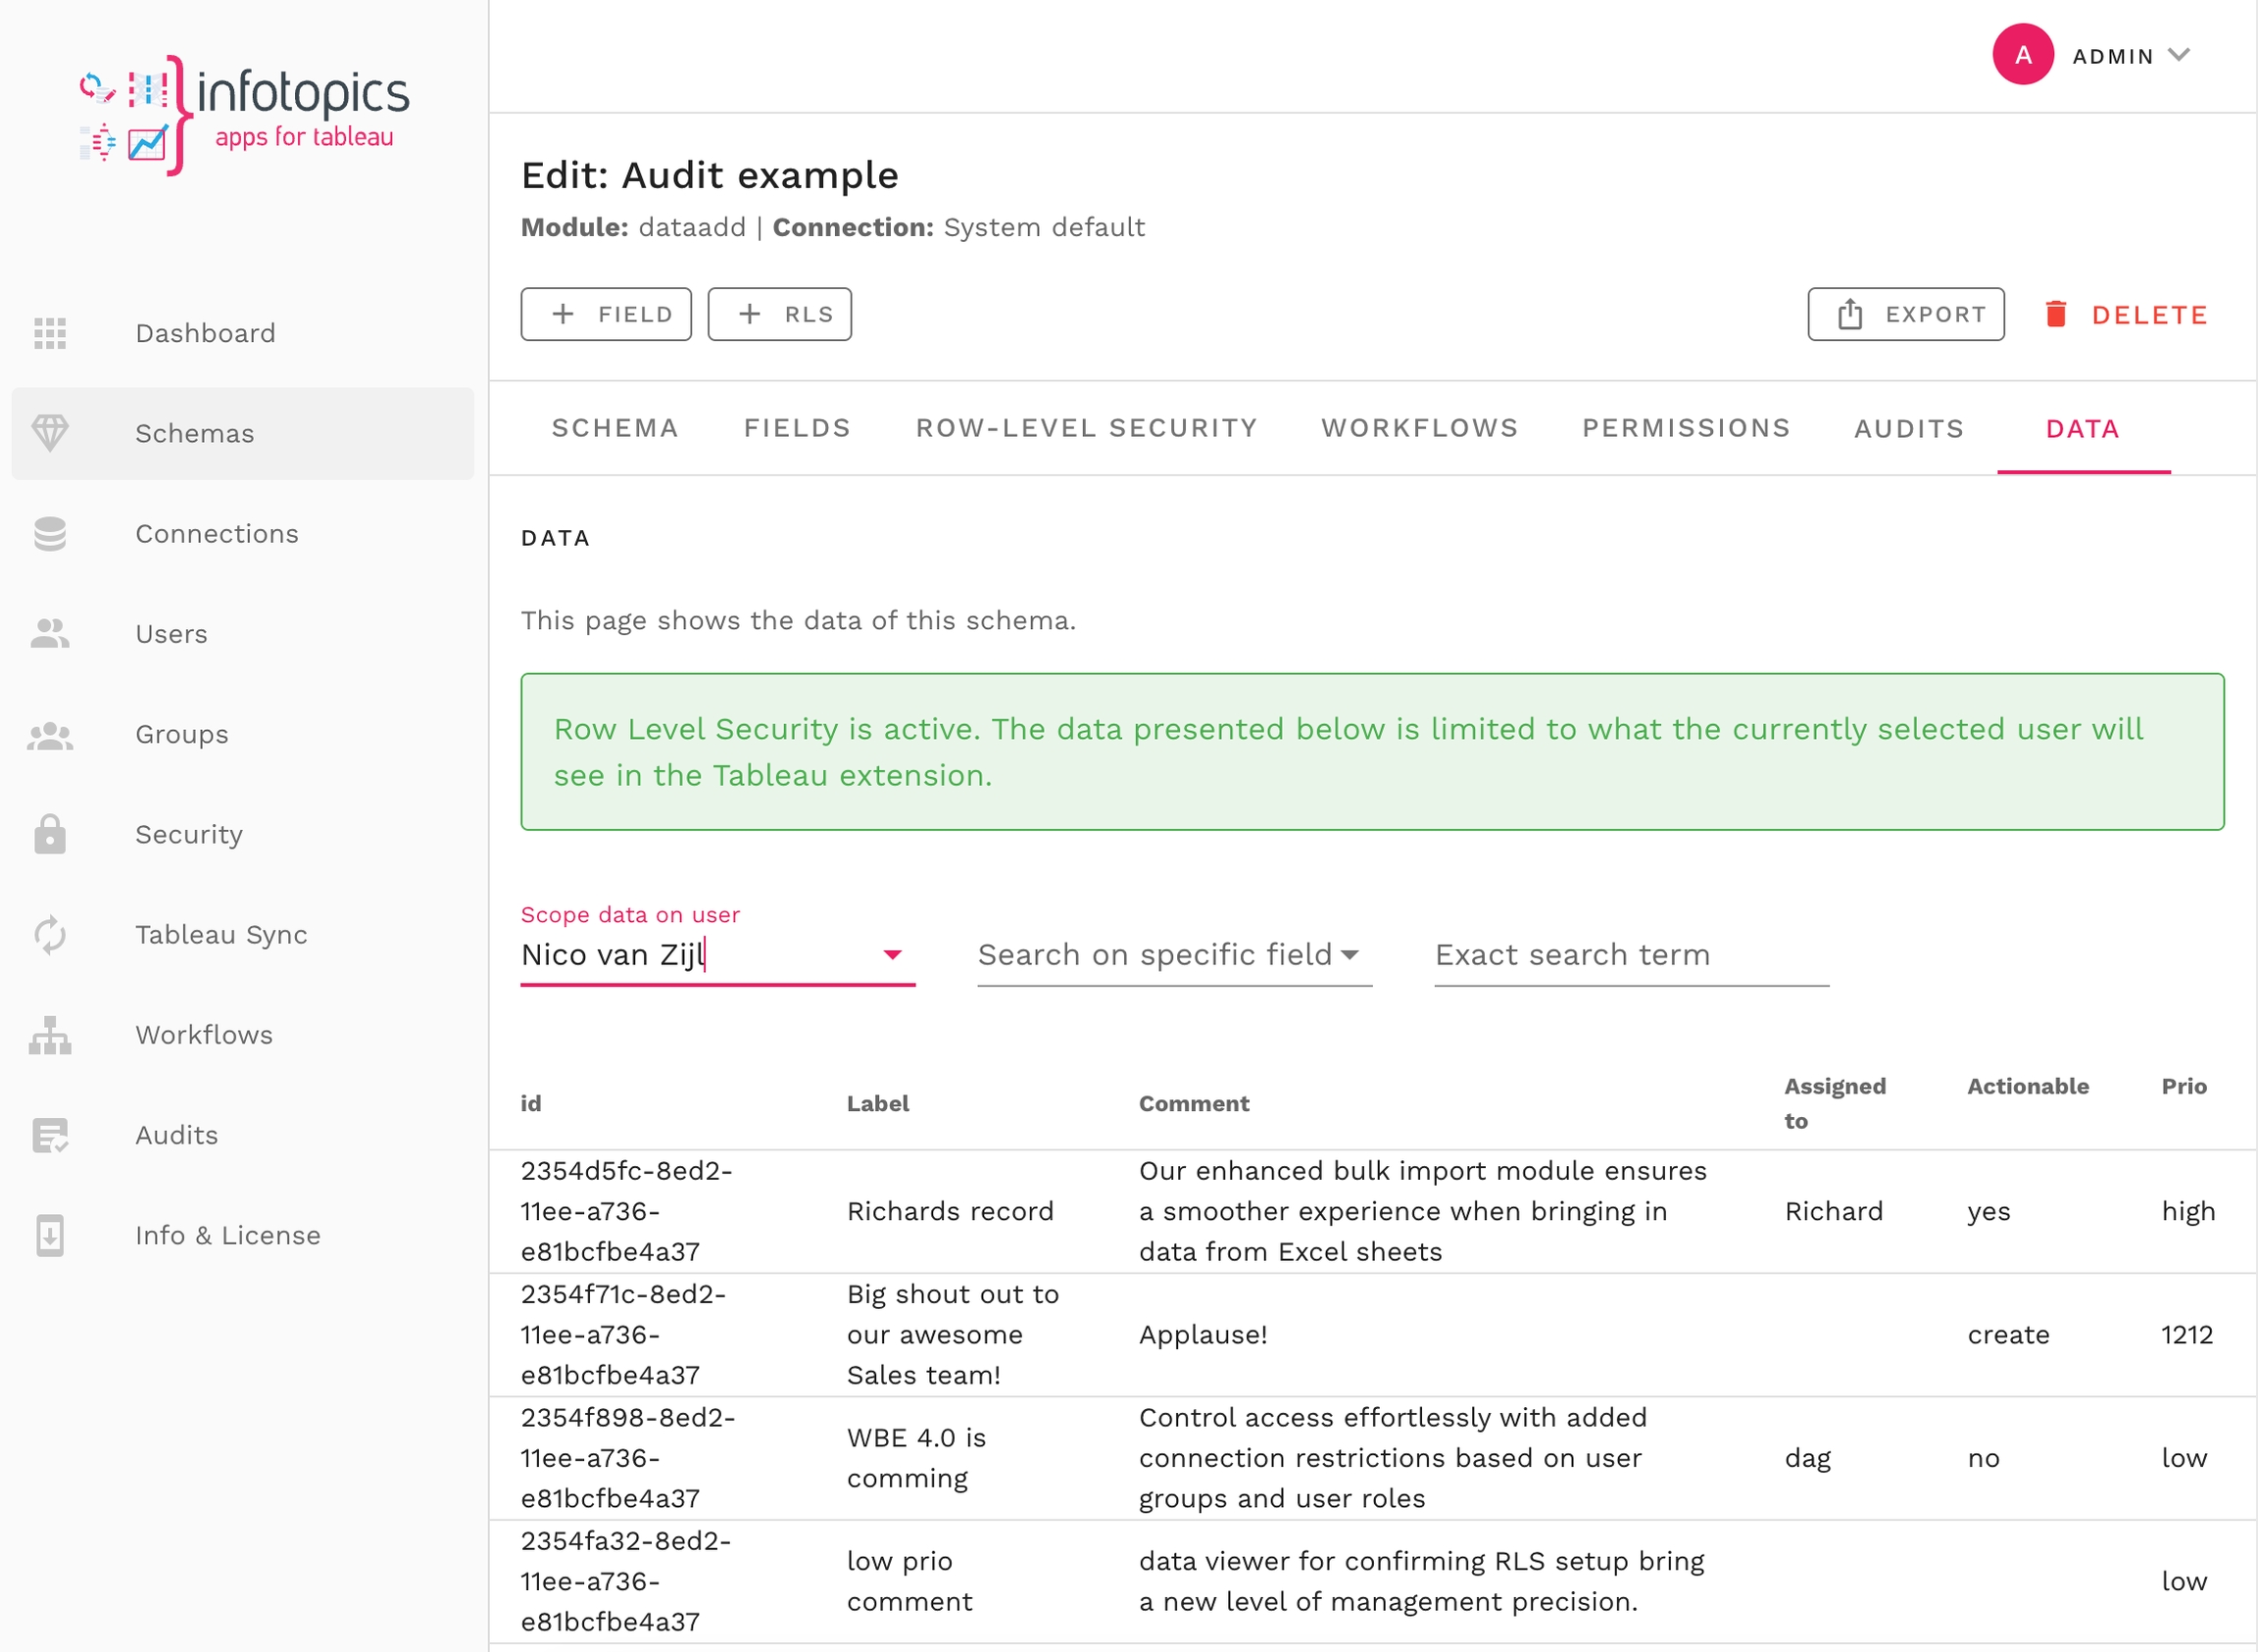
Task: Switch to the Permissions tab
Action: click(1686, 428)
